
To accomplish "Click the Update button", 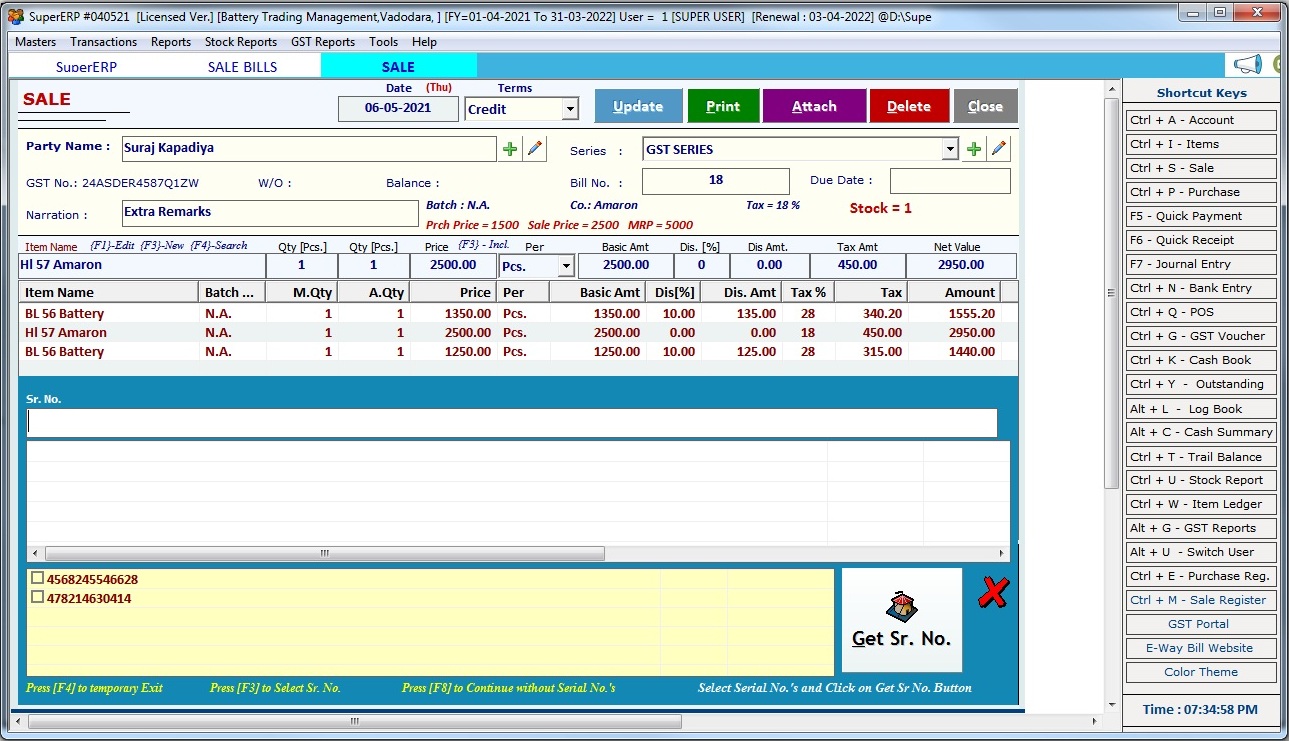I will 638,105.
